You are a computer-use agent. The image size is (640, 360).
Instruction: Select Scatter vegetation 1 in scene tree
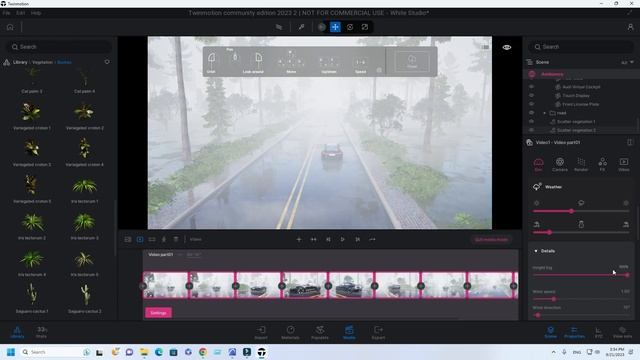[x=576, y=122]
